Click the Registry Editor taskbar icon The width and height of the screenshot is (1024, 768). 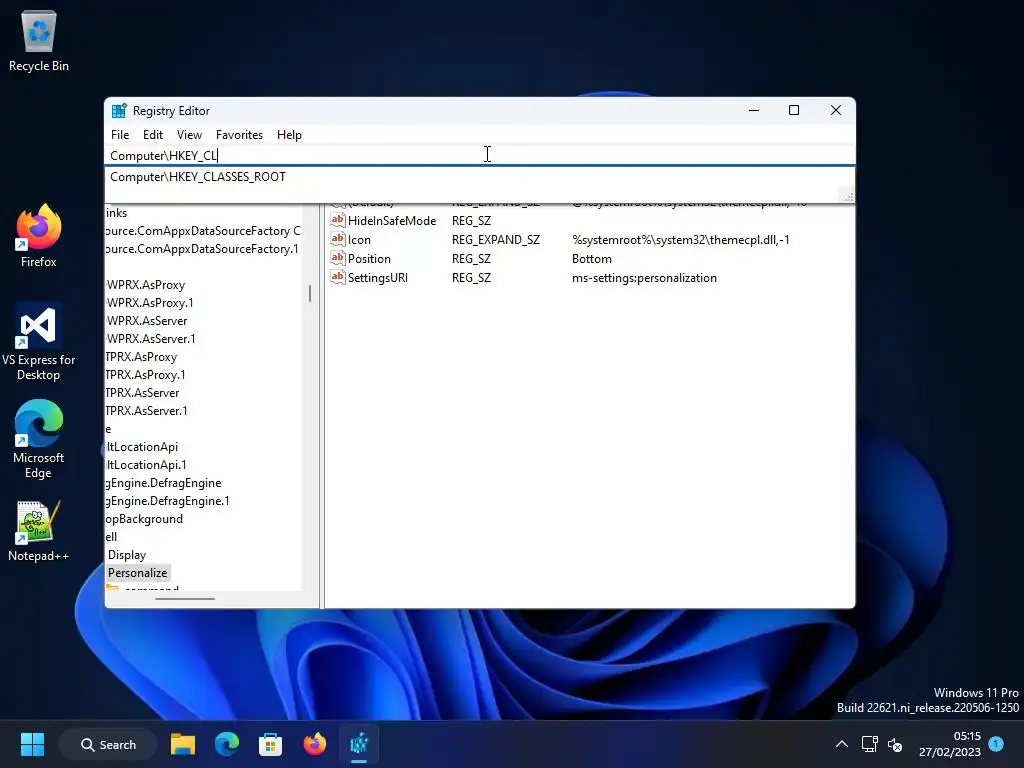click(359, 744)
